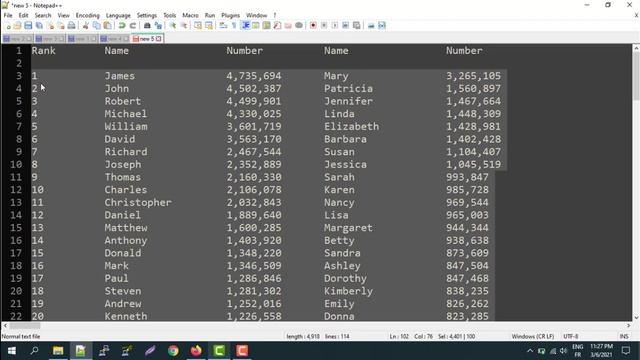Toggle the file Monitoring eye icon
640x360 pixels.
[x=299, y=25]
